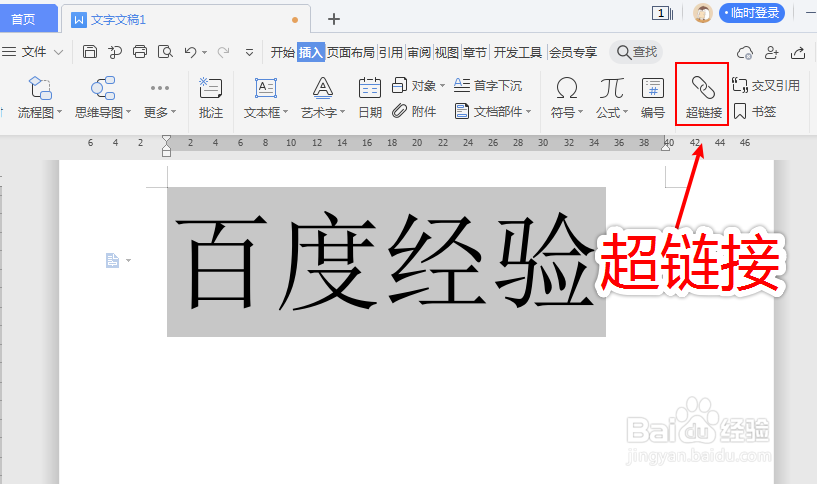Switch to View (视图) tab
Image resolution: width=817 pixels, height=484 pixels.
coord(447,52)
